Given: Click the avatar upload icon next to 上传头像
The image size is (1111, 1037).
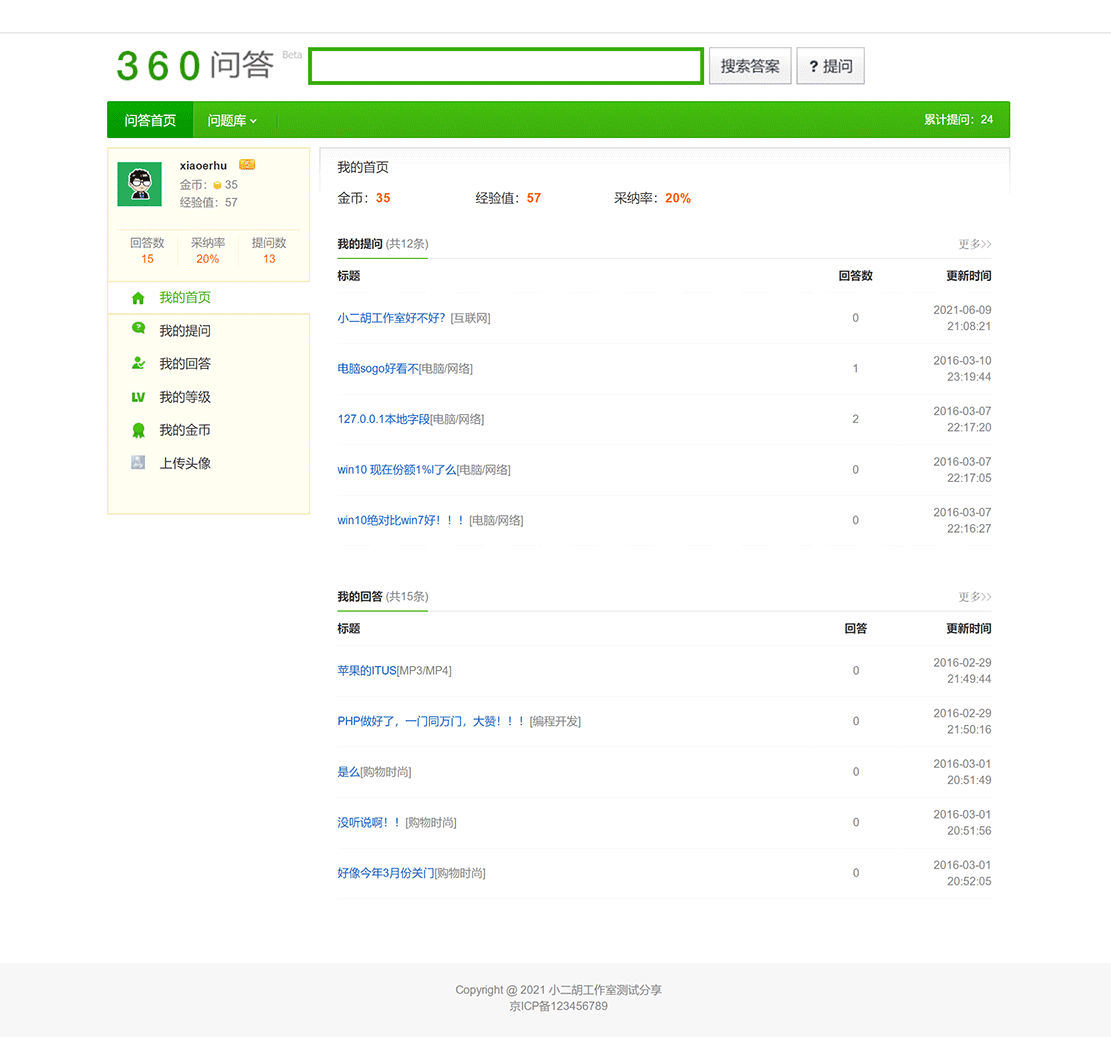Looking at the screenshot, I should coord(137,462).
